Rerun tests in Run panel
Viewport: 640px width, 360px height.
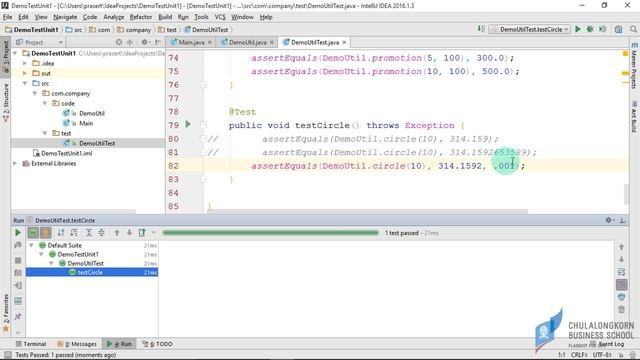(18, 233)
